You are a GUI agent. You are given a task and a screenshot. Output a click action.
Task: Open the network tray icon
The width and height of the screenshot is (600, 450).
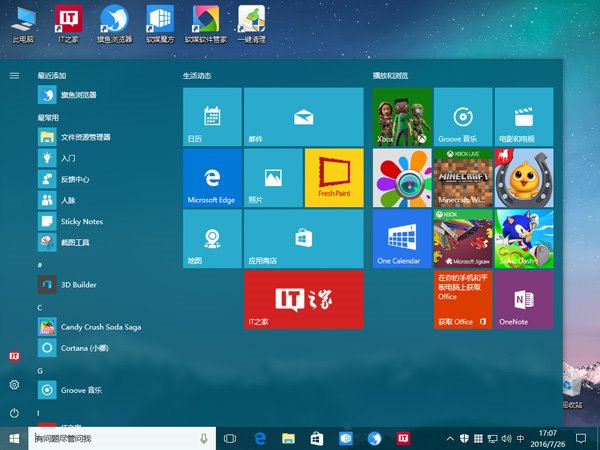click(492, 439)
